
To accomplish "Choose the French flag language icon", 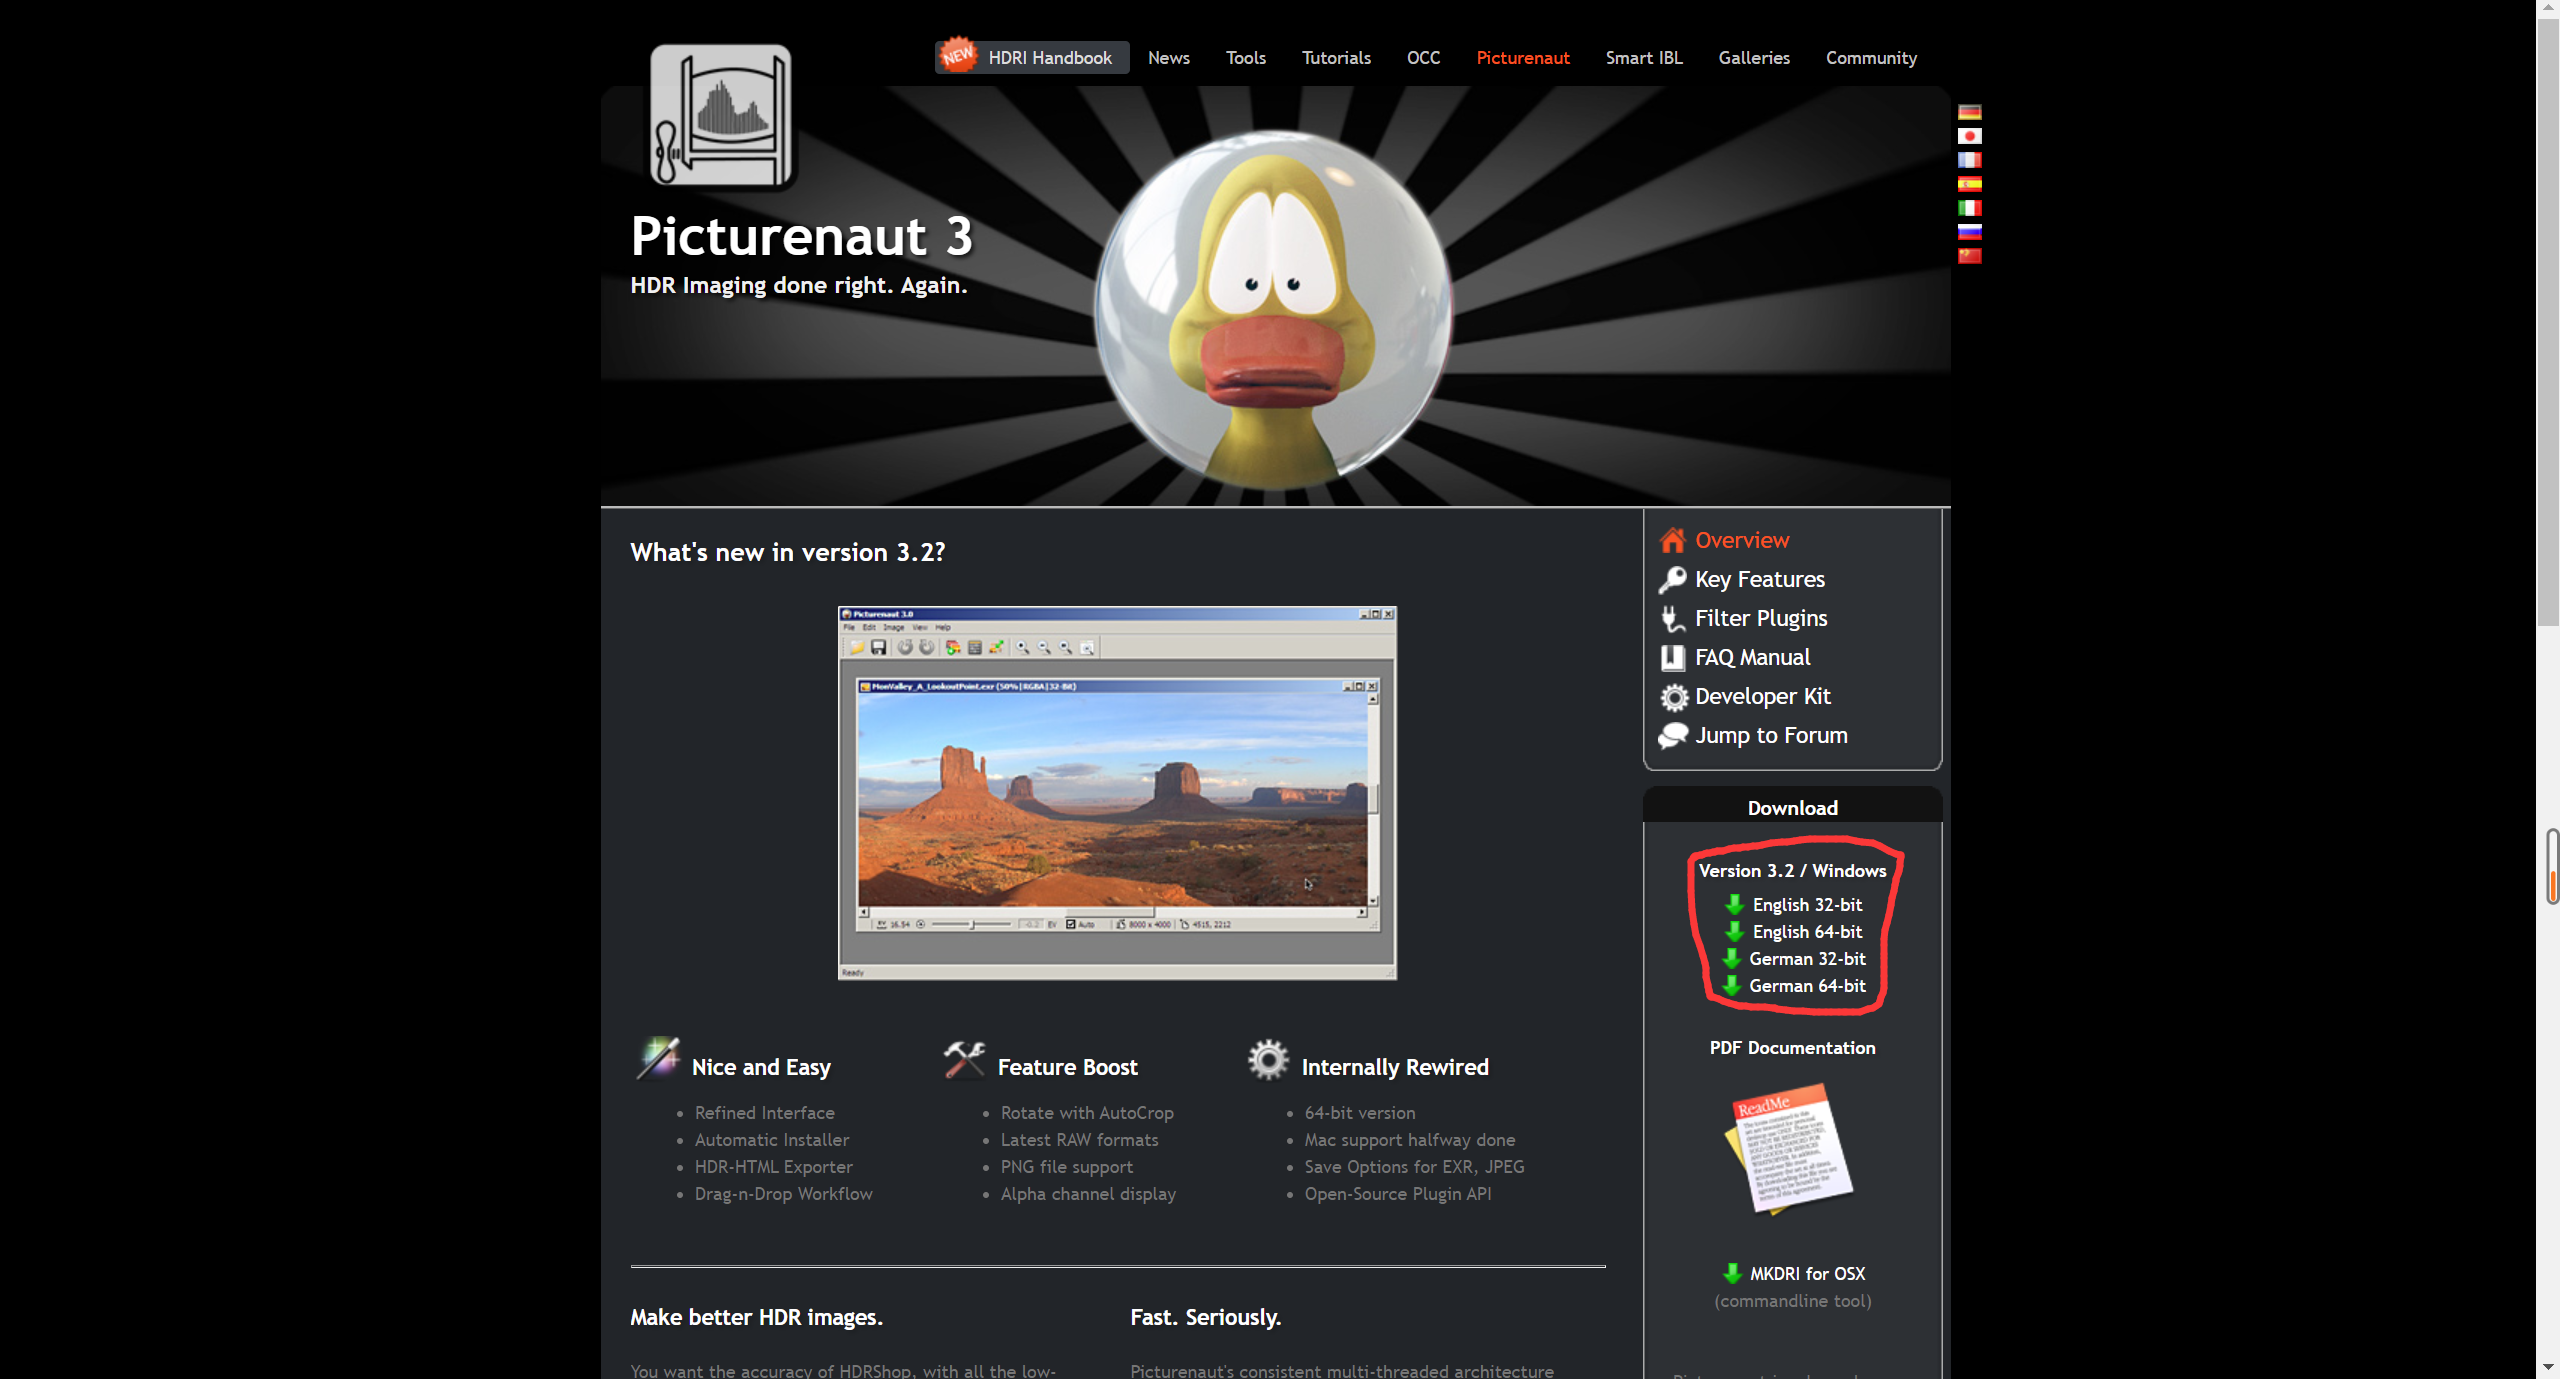I will pyautogui.click(x=1969, y=160).
